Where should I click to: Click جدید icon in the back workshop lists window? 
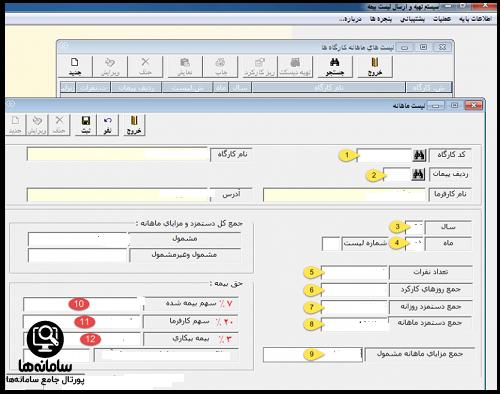click(75, 67)
